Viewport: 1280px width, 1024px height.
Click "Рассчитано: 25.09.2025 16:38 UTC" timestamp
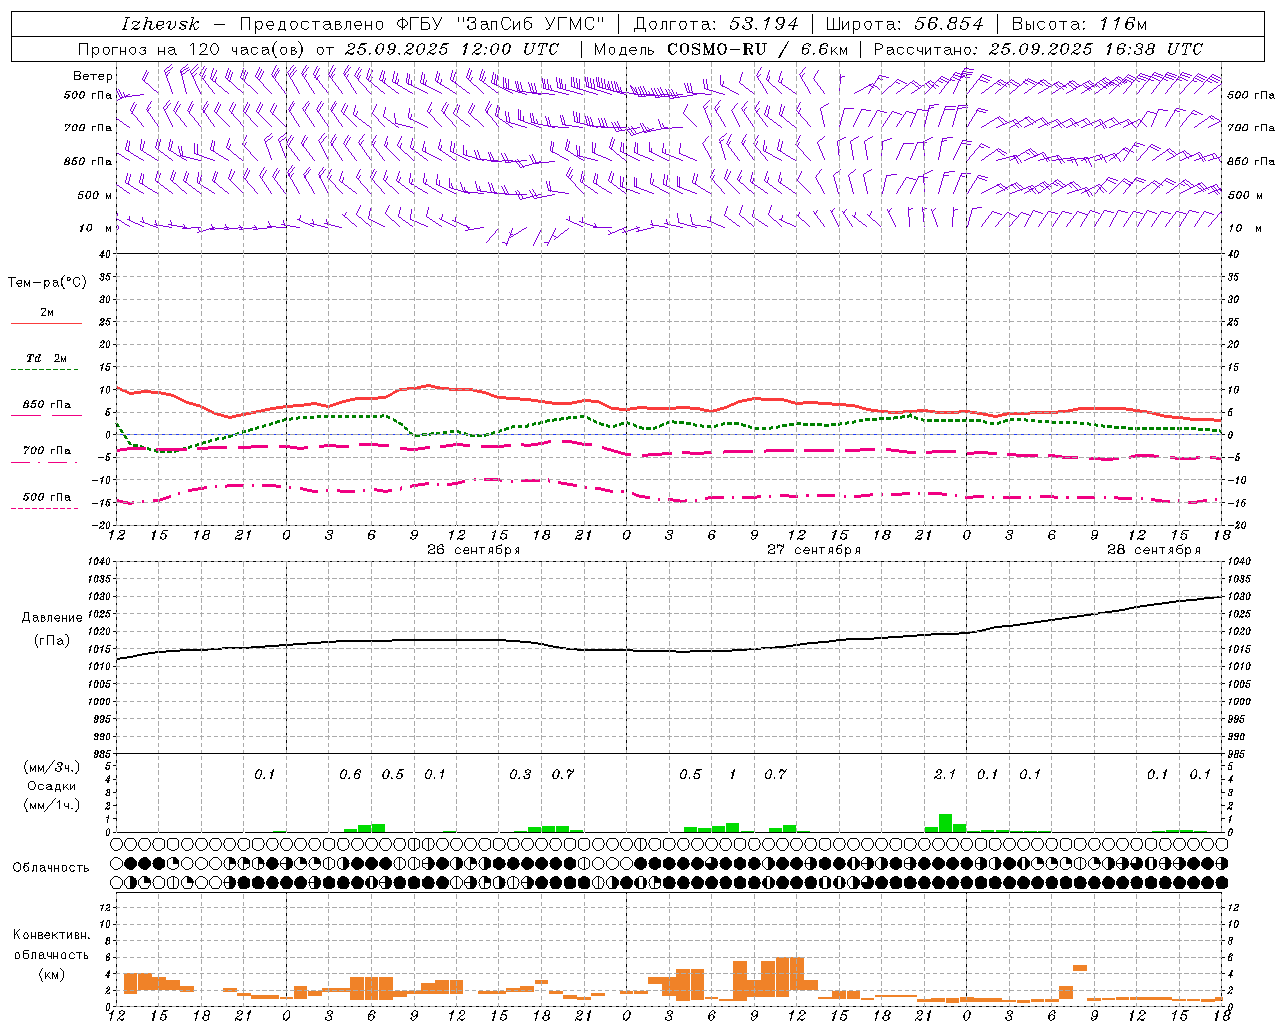point(1038,49)
